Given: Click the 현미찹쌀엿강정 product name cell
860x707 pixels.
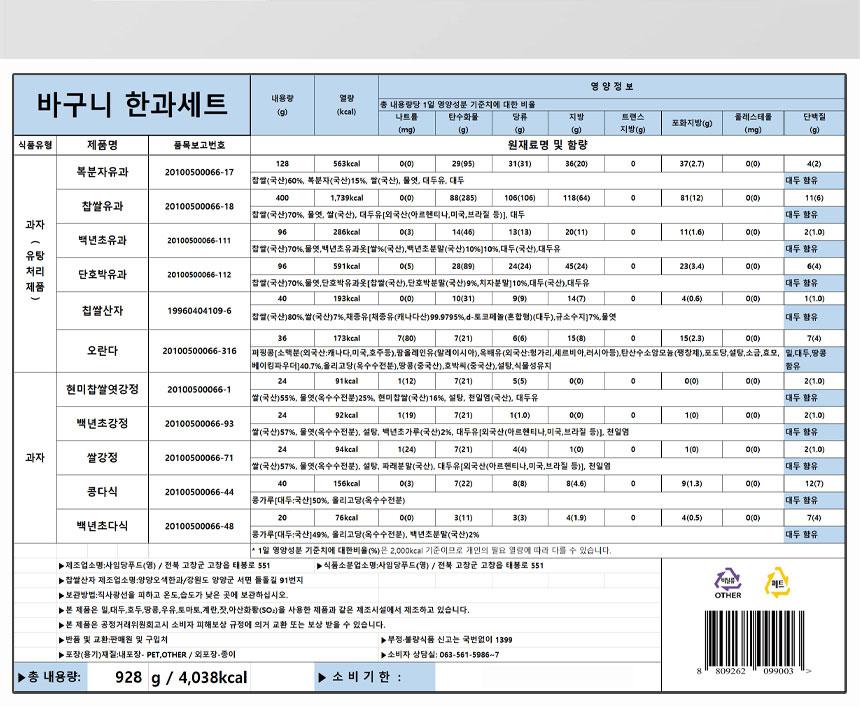Looking at the screenshot, I should (103, 388).
